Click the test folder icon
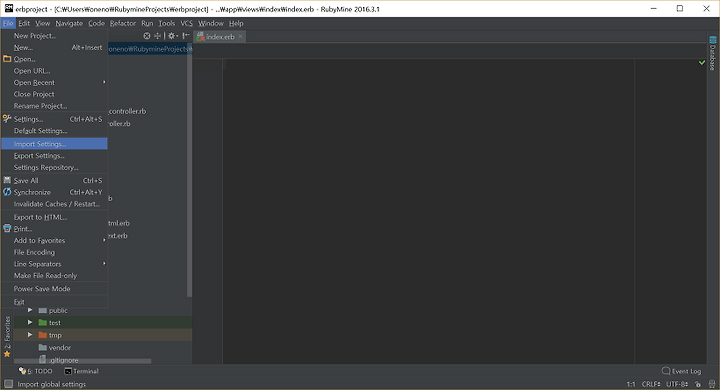Image resolution: width=720 pixels, height=390 pixels. [43, 322]
